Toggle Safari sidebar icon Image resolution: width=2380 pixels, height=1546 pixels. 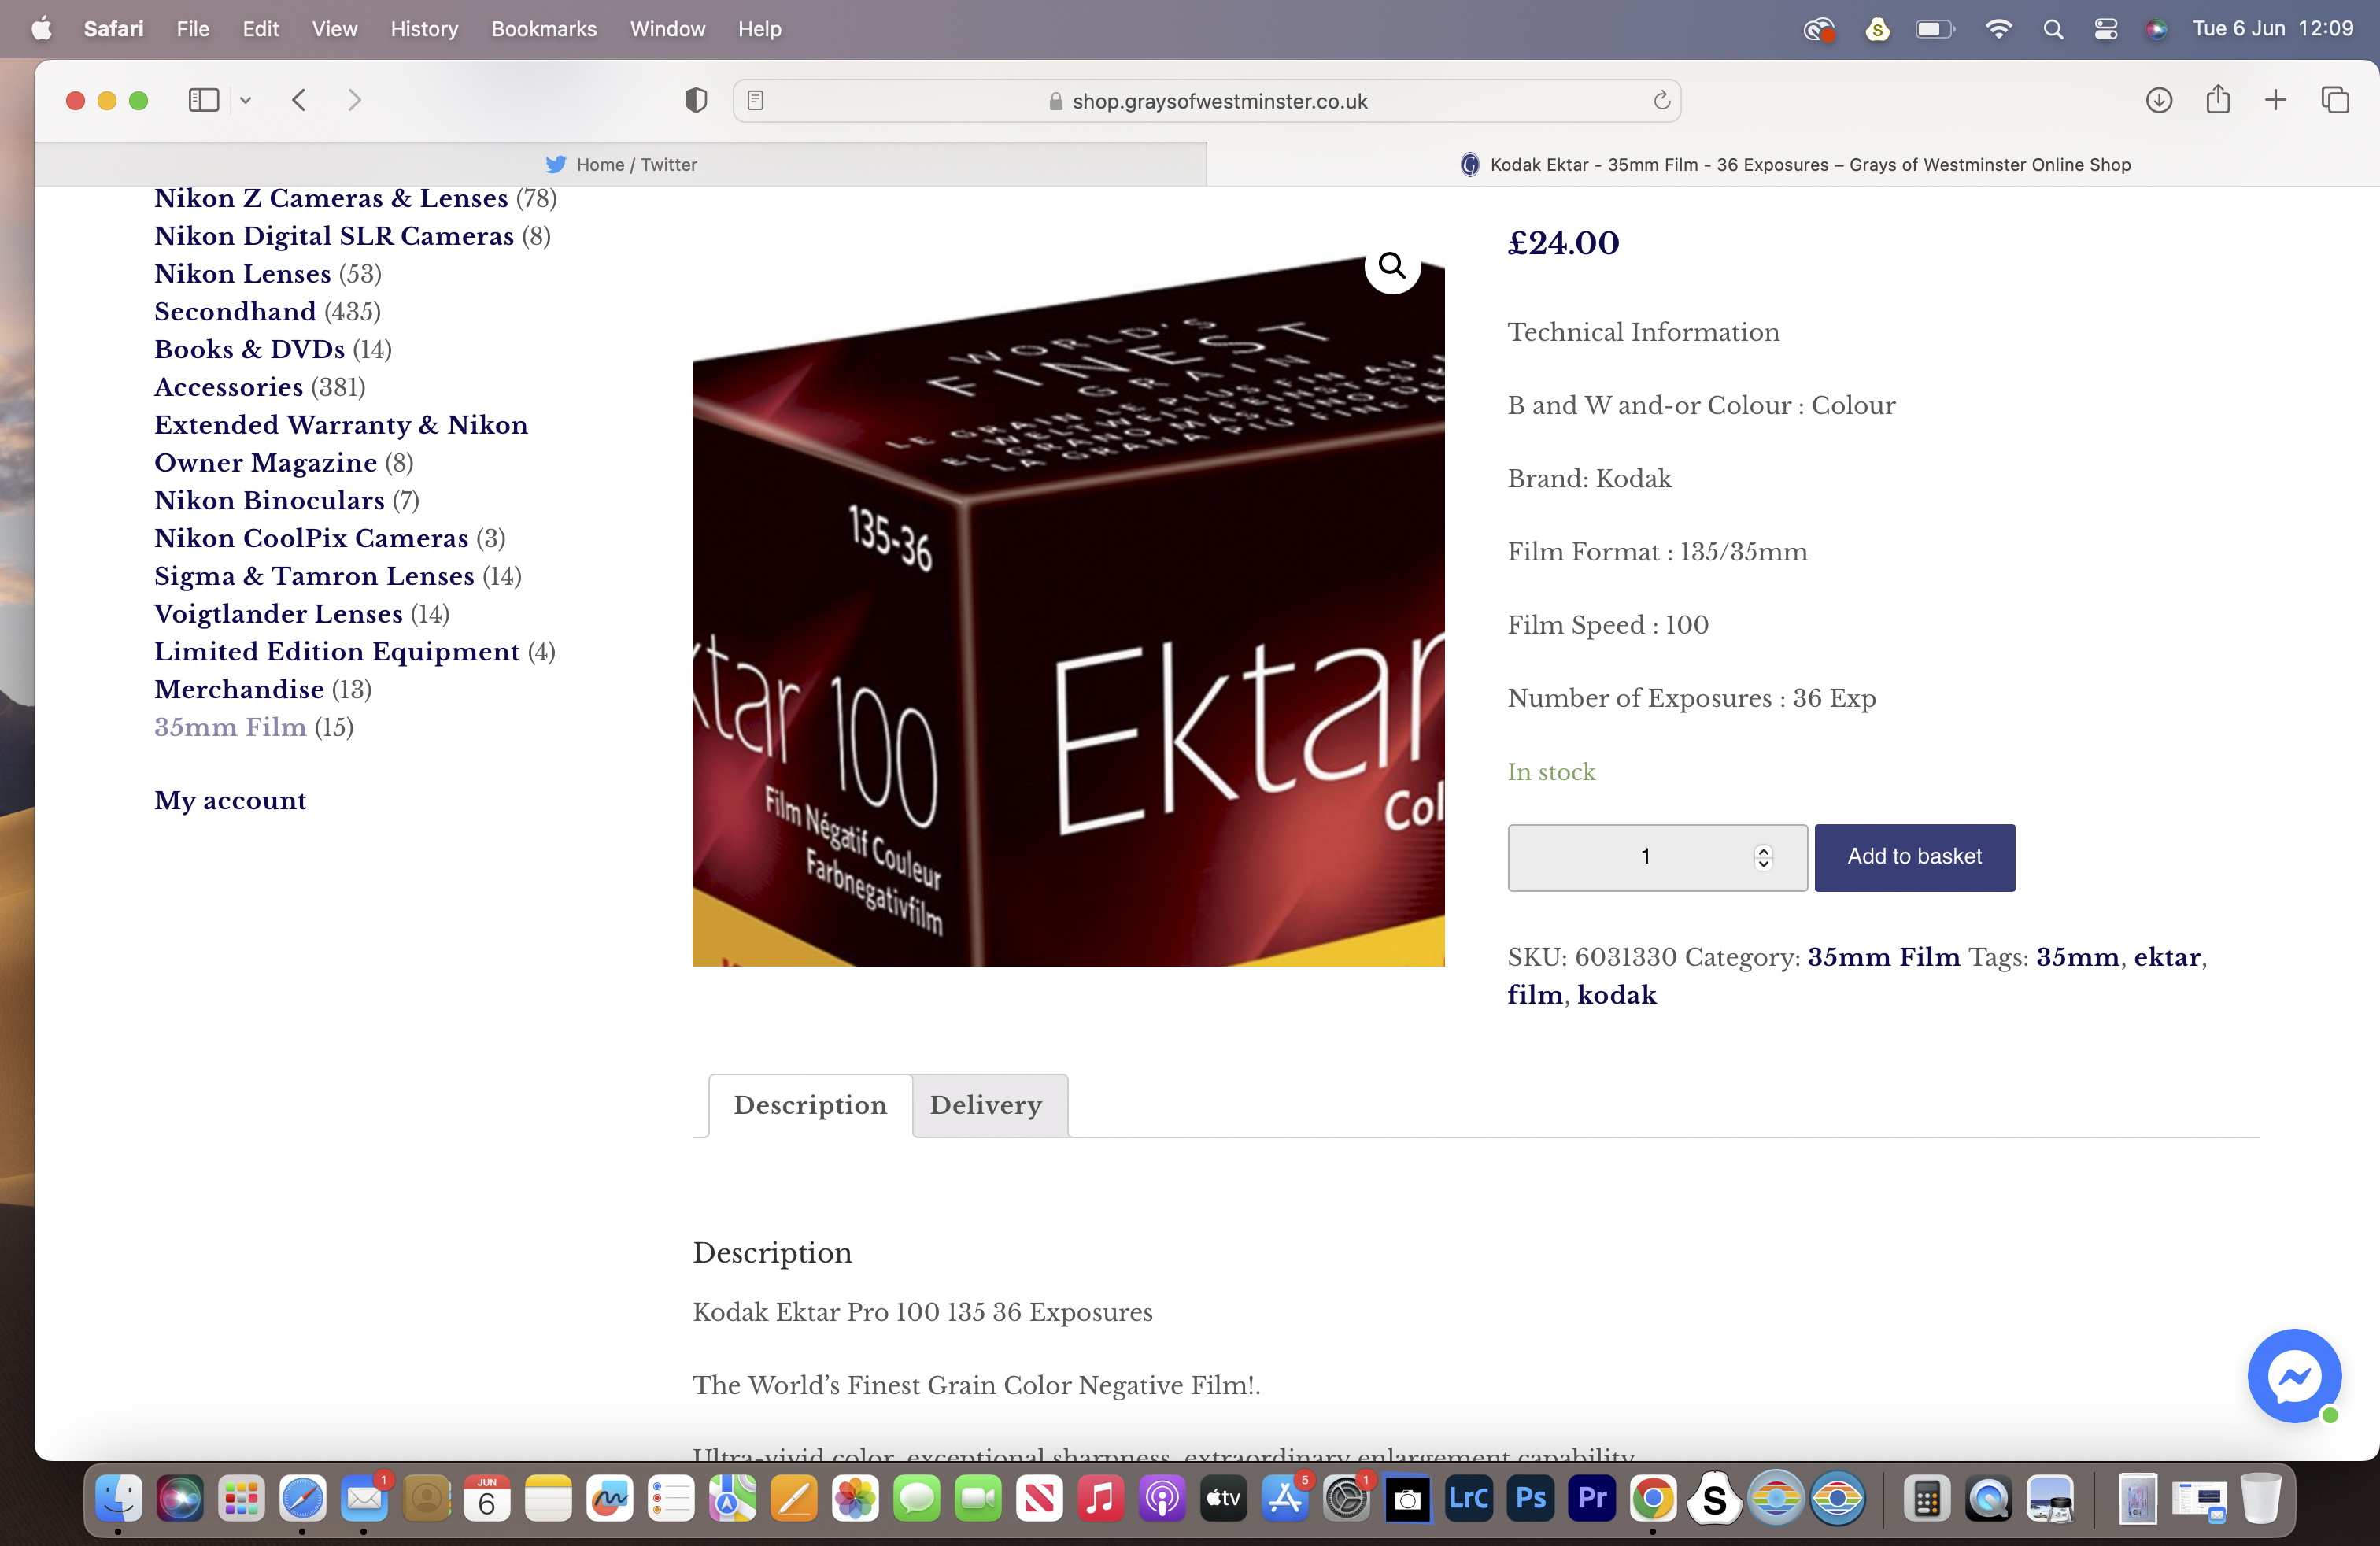(x=204, y=100)
